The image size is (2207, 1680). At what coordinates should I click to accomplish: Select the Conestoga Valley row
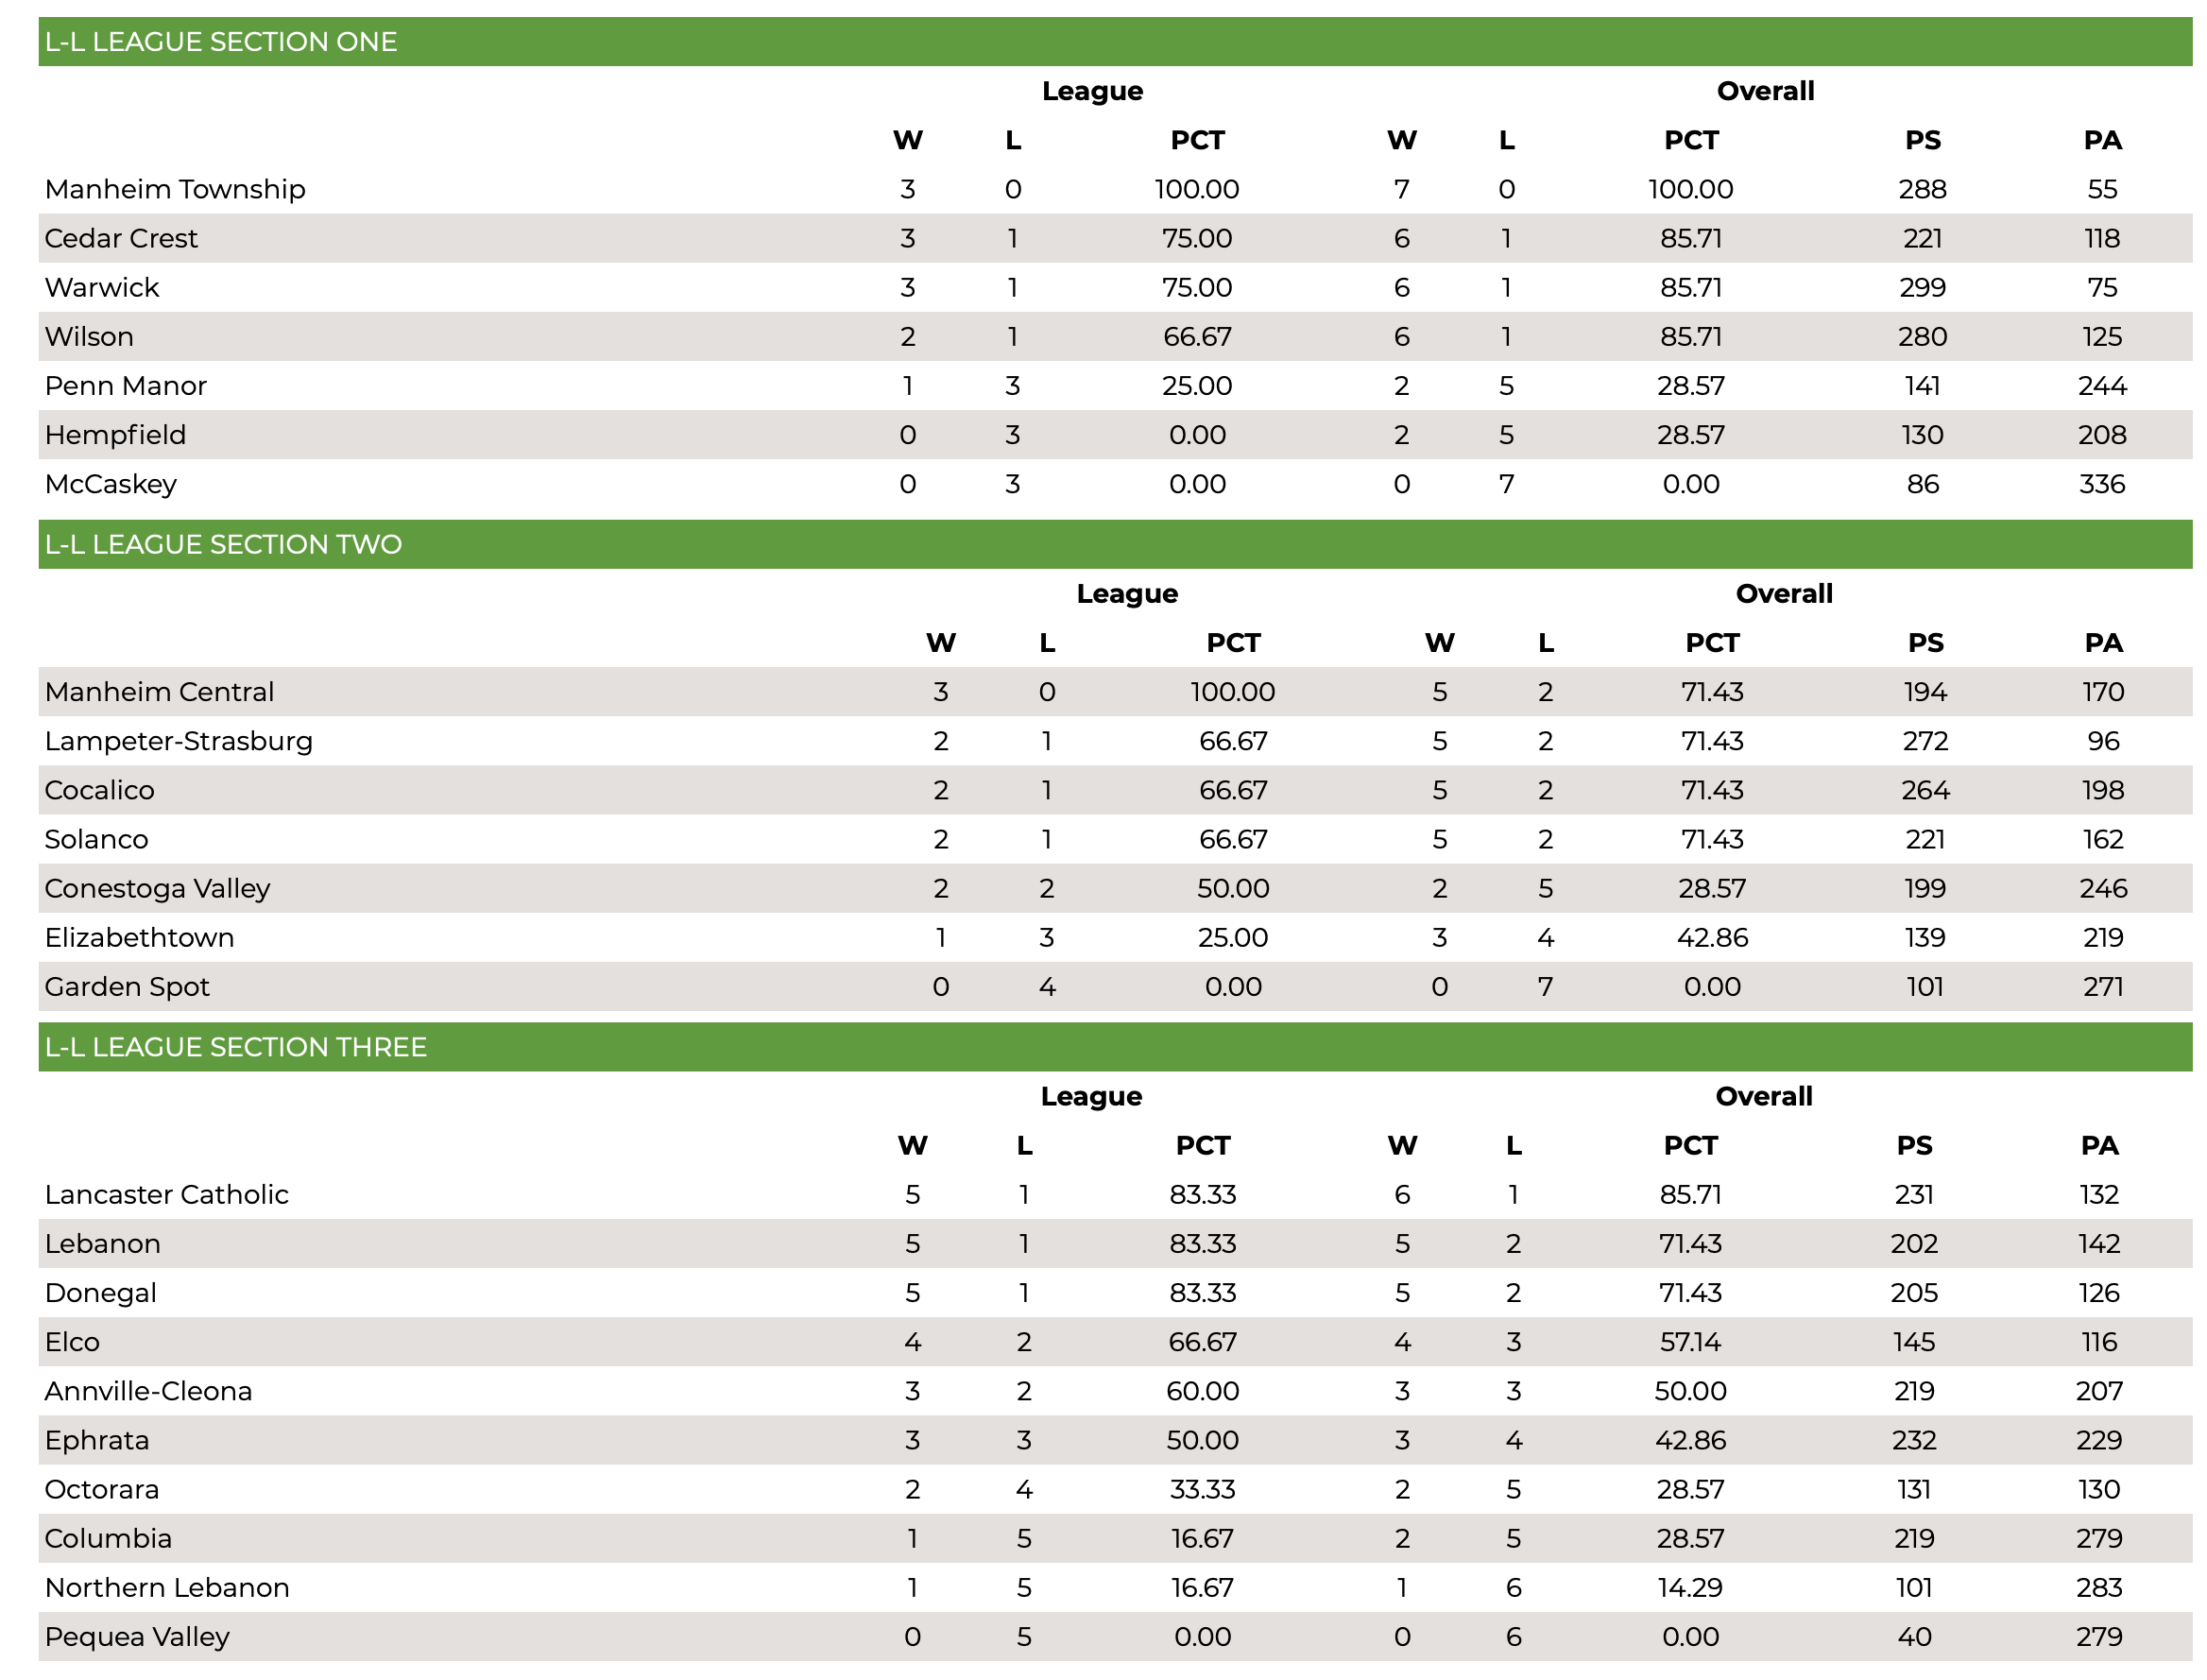1115,888
